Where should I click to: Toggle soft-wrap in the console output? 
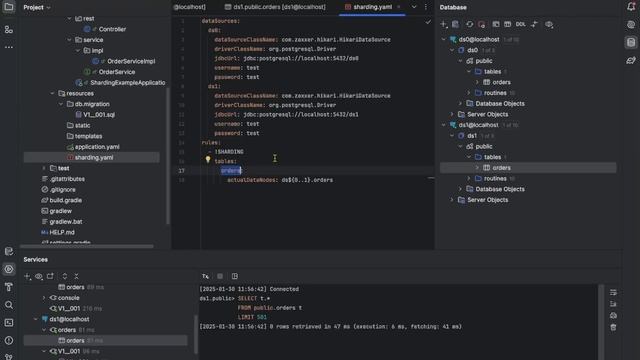(613, 292)
